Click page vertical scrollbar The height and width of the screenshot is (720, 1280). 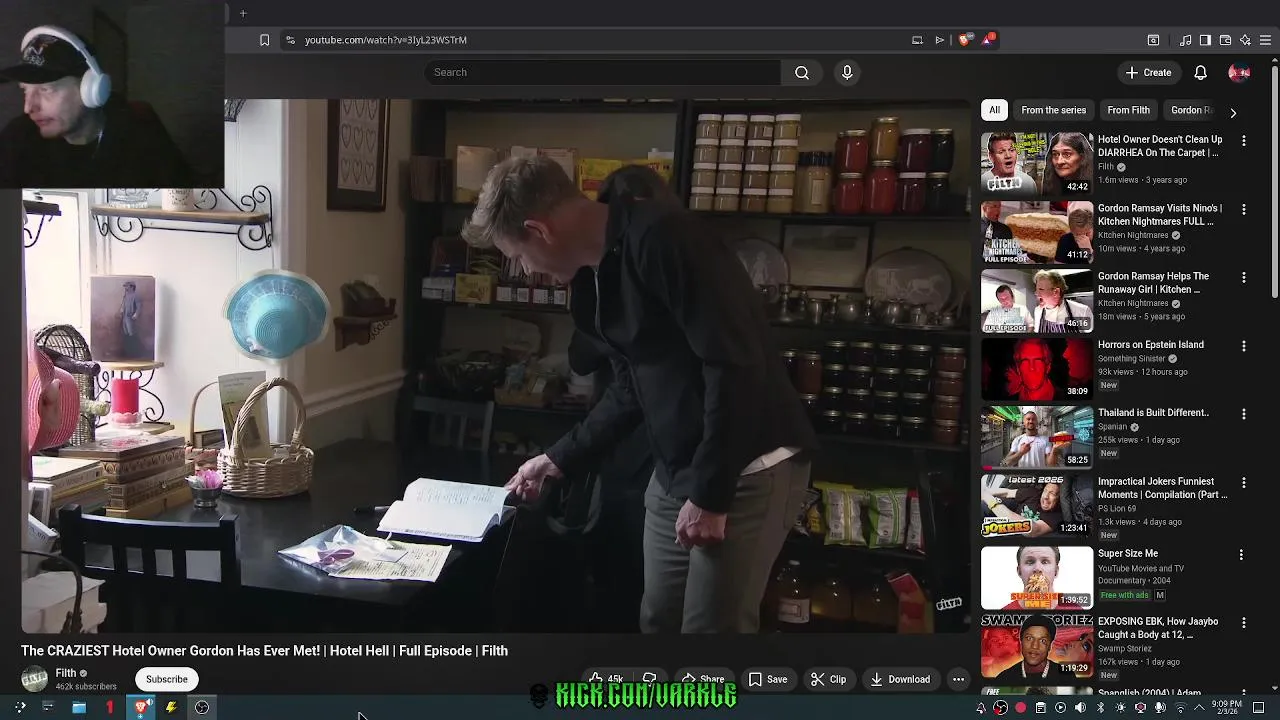(x=1274, y=180)
